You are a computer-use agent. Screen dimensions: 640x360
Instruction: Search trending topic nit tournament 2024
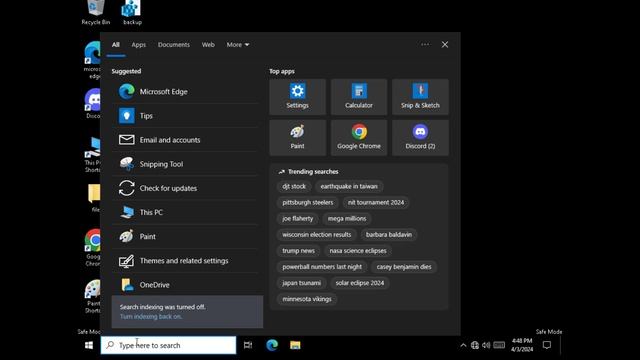[x=376, y=202]
